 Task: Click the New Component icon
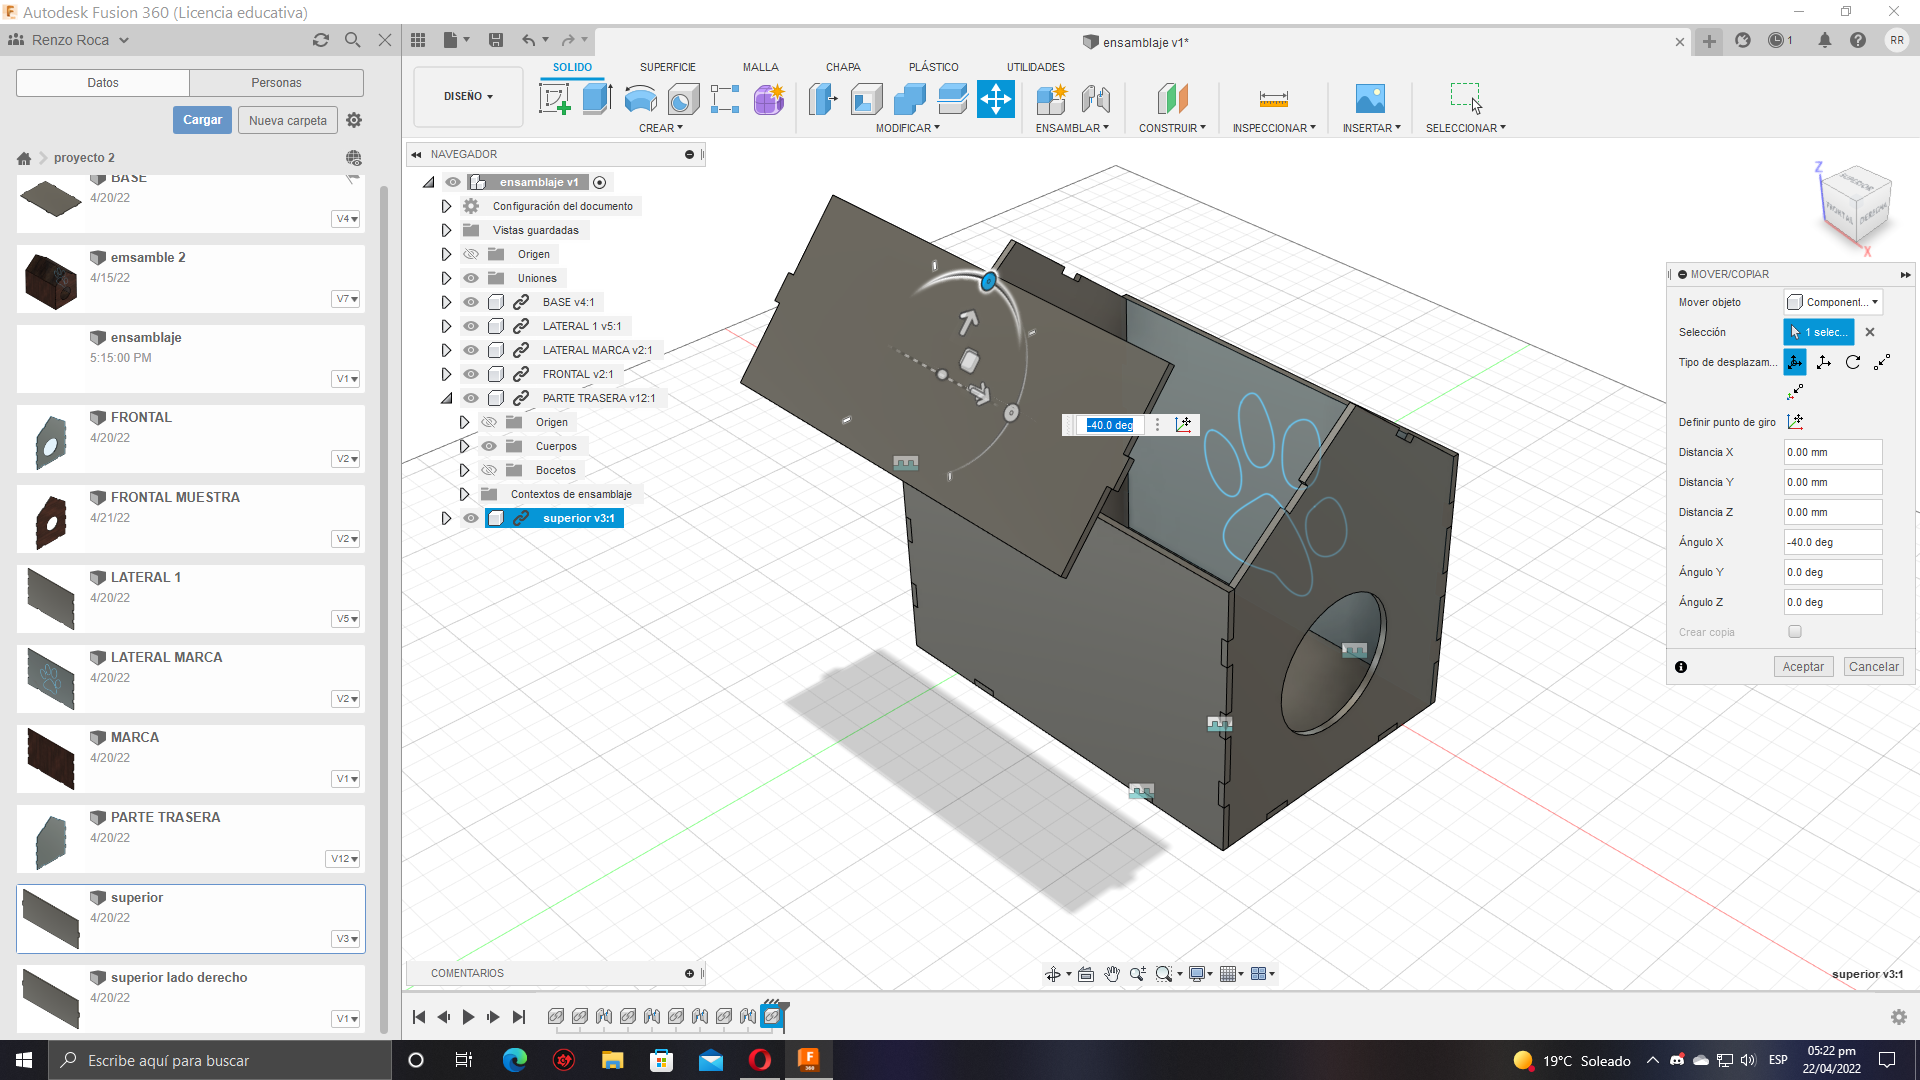[1052, 99]
